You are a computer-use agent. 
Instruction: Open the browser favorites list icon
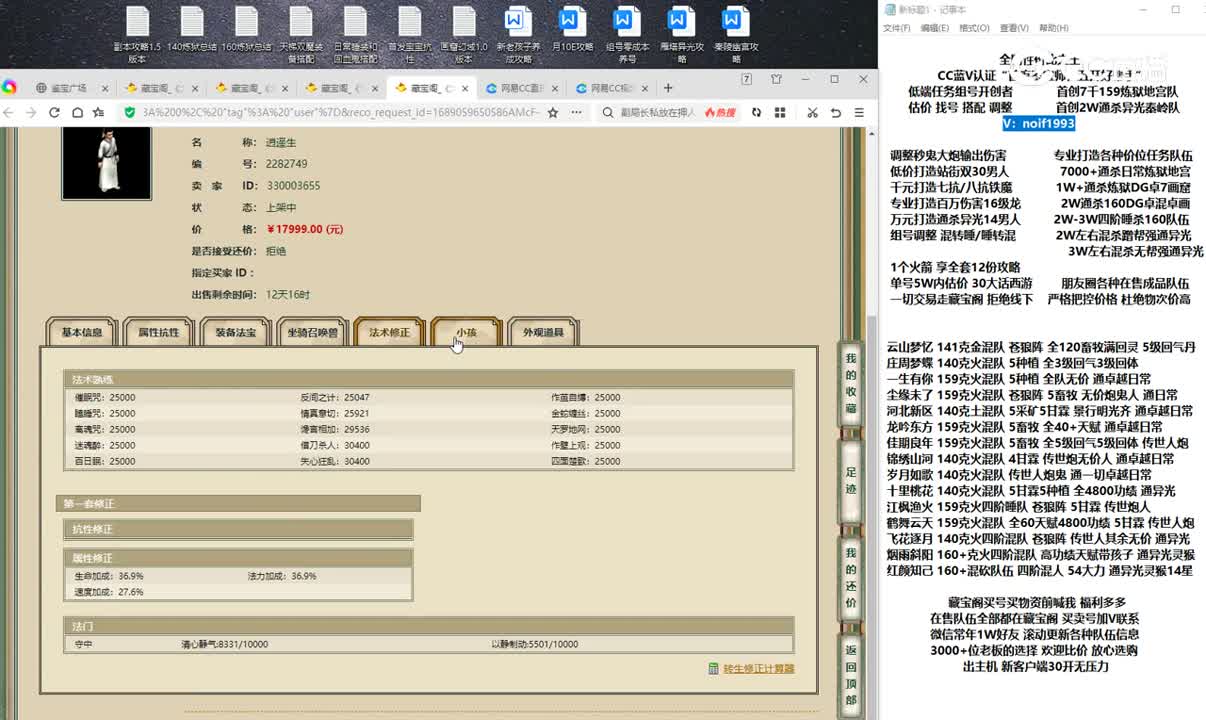[x=98, y=113]
